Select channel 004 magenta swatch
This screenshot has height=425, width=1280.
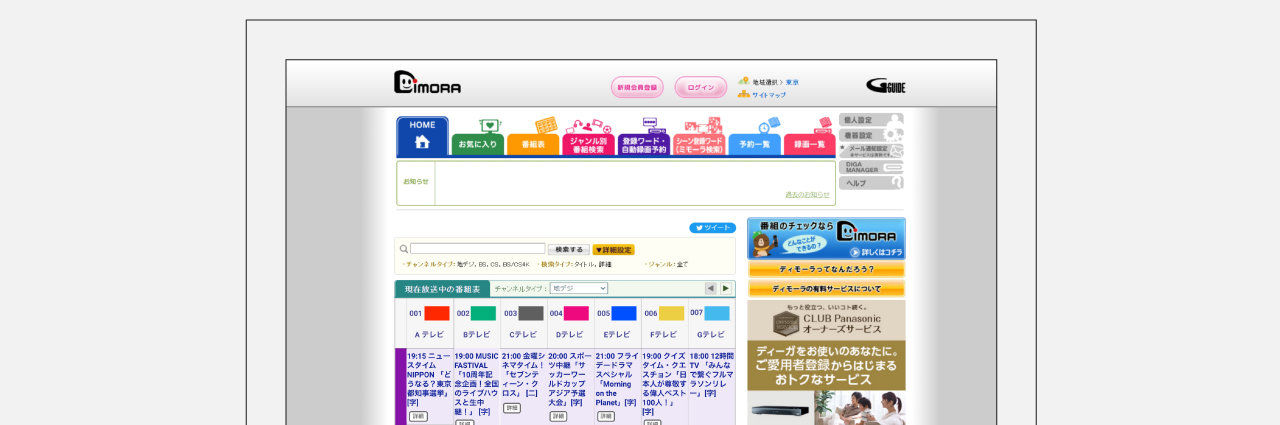(x=577, y=313)
